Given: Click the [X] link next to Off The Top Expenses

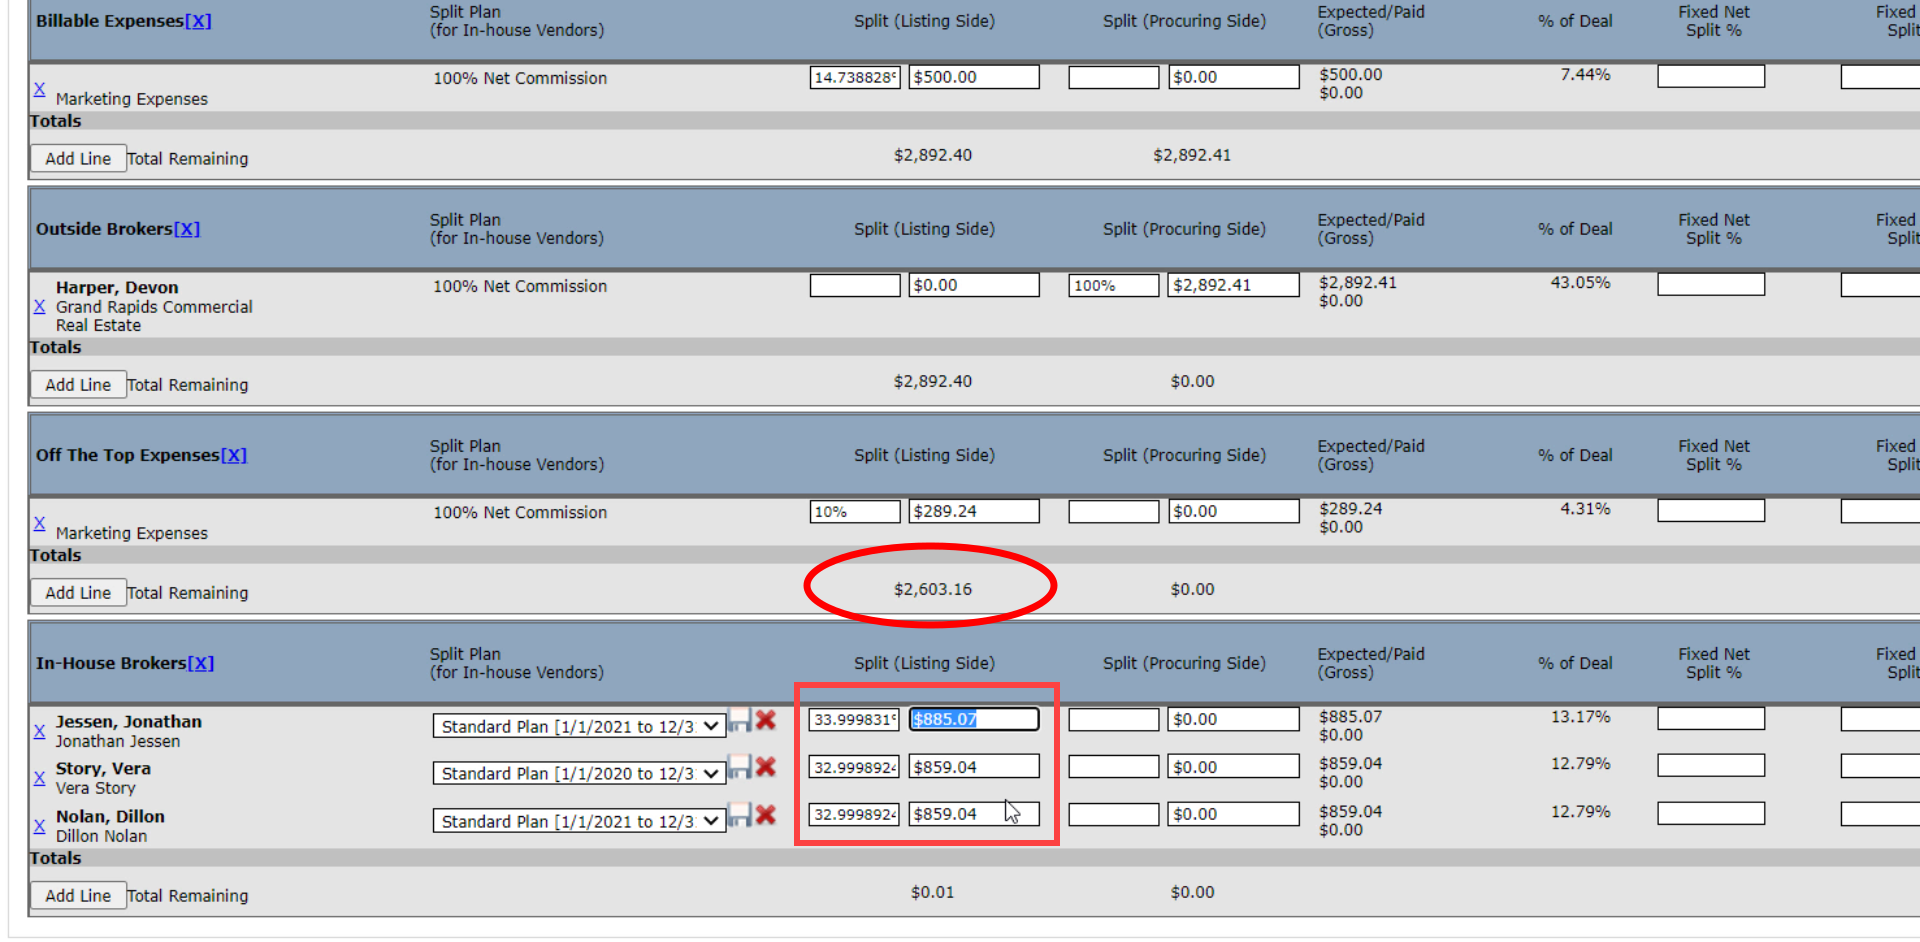Looking at the screenshot, I should 233,455.
